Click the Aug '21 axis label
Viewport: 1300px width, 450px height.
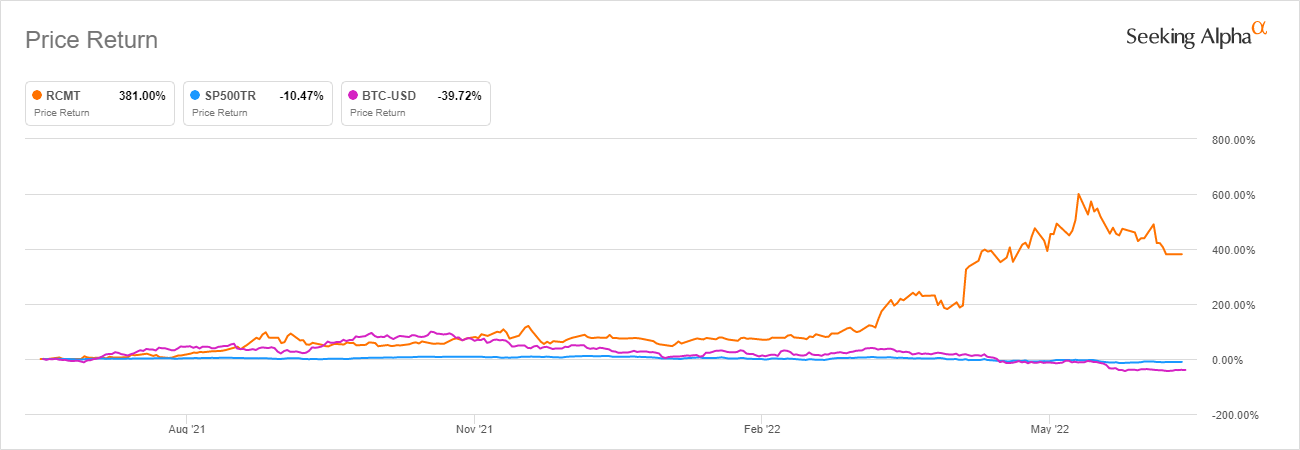pos(187,429)
